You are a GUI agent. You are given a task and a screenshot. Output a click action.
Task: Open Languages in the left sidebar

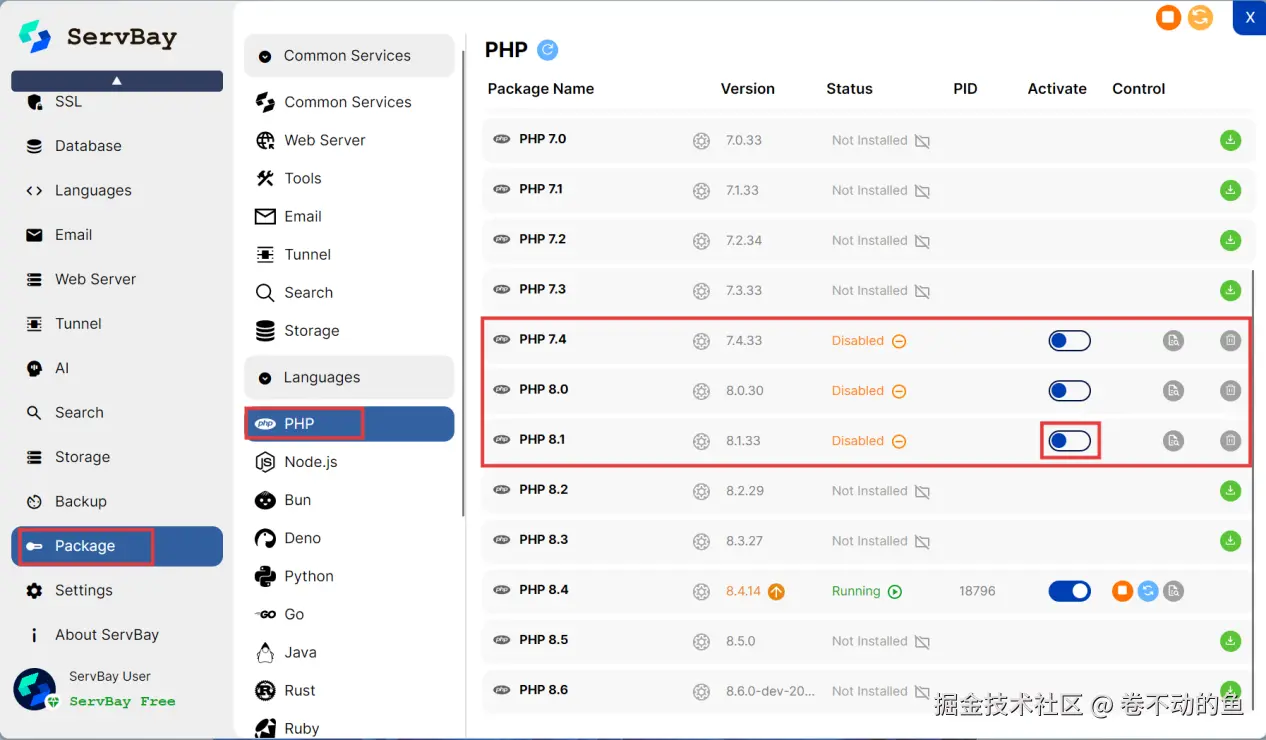pos(117,190)
